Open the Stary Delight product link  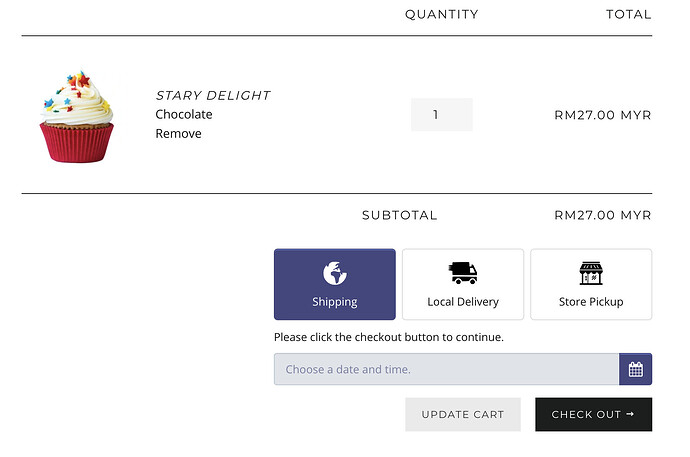[213, 96]
